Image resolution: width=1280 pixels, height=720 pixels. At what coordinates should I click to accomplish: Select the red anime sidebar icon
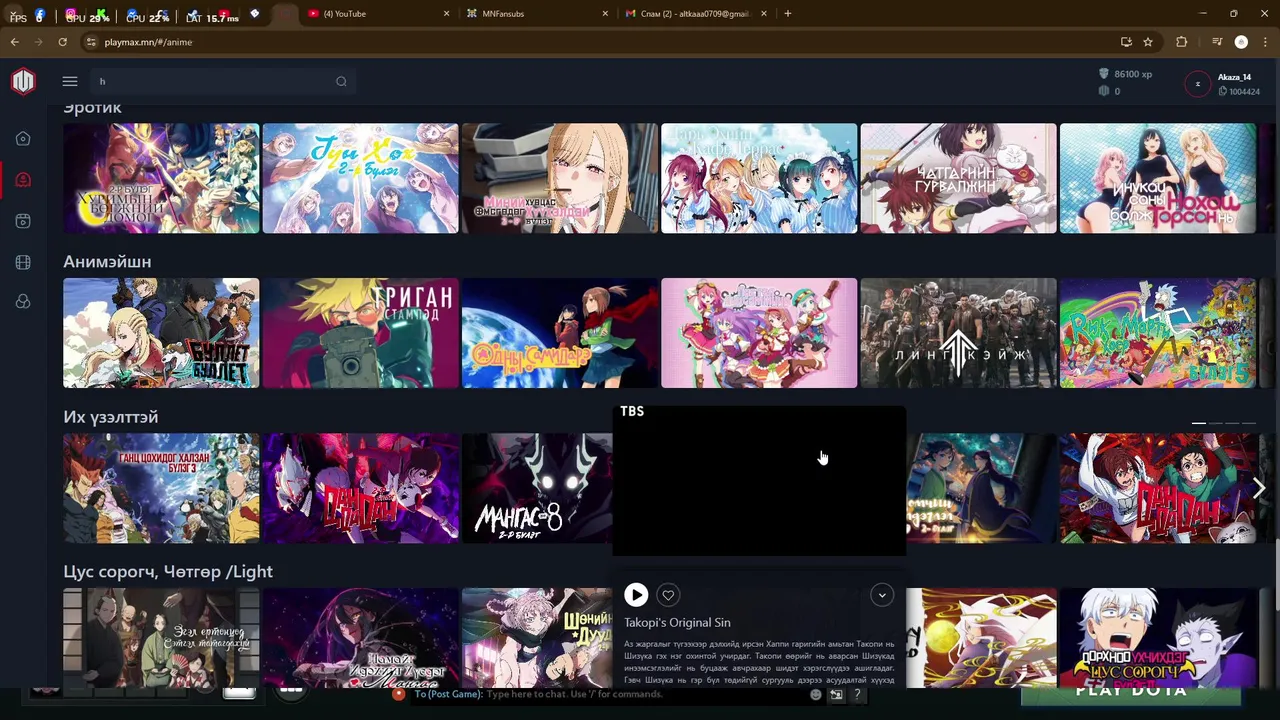tap(23, 180)
